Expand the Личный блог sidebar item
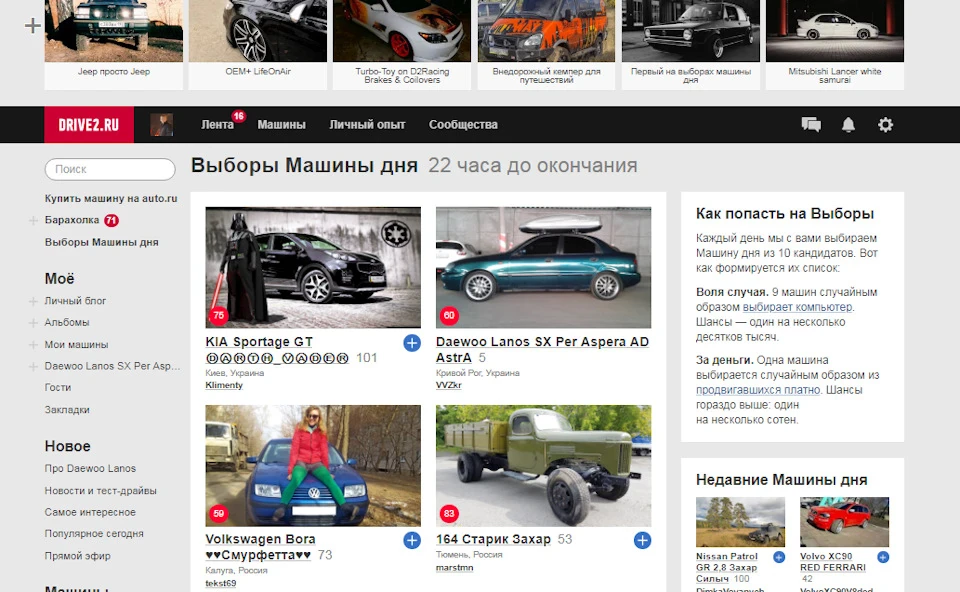The height and width of the screenshot is (592, 960). (33, 301)
